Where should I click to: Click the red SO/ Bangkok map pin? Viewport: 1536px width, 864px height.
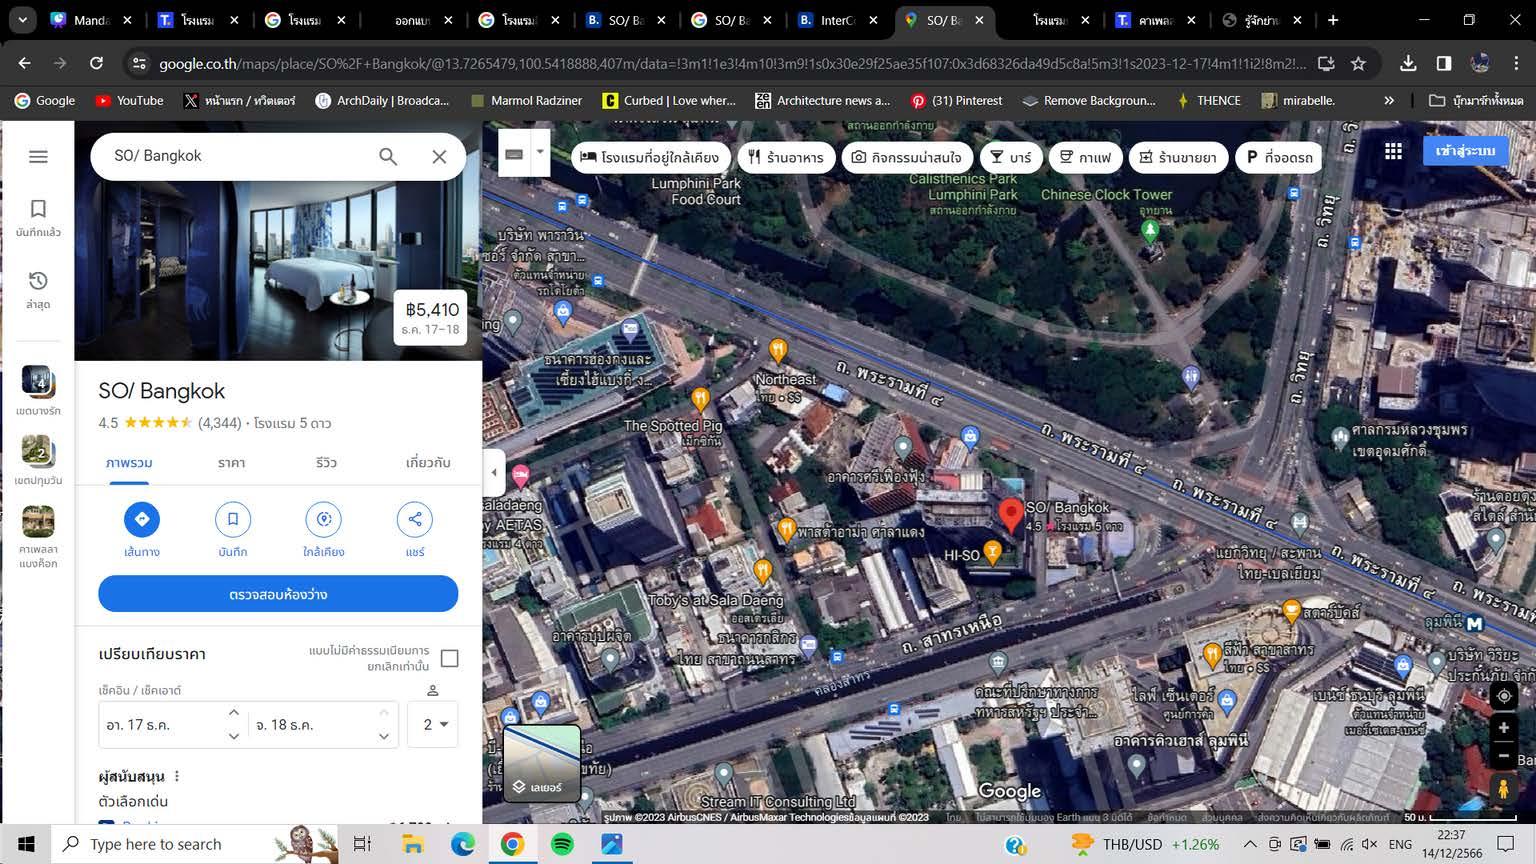pos(1011,514)
